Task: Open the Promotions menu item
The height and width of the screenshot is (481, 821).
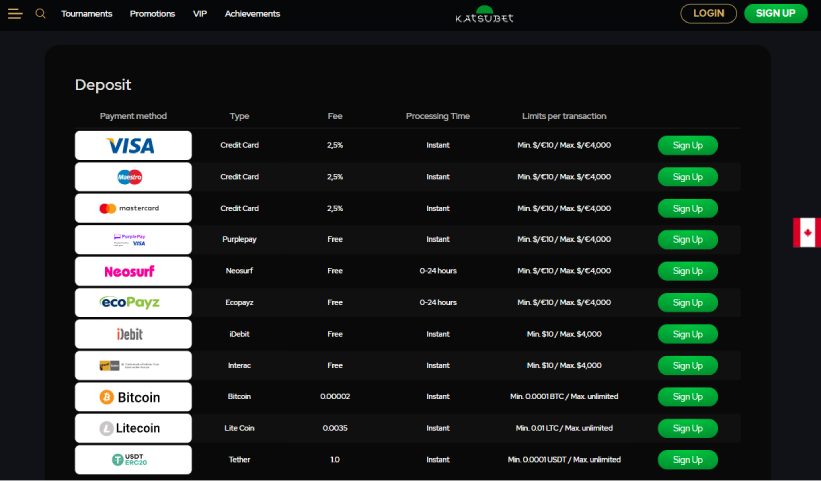Action: tap(152, 14)
